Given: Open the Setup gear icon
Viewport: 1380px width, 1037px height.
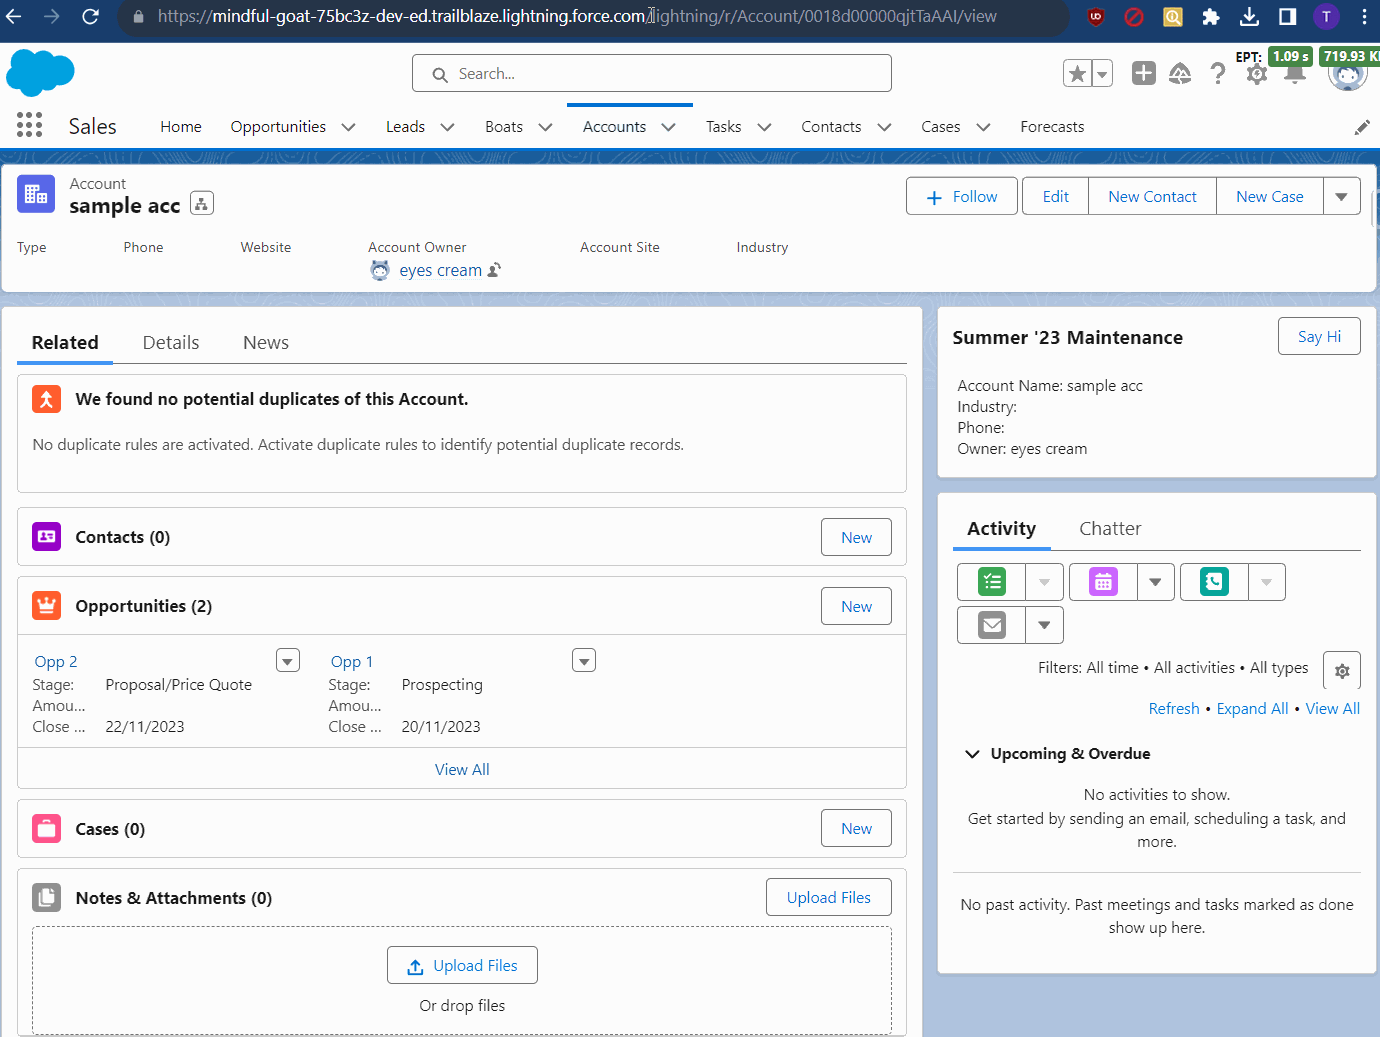Looking at the screenshot, I should tap(1256, 73).
